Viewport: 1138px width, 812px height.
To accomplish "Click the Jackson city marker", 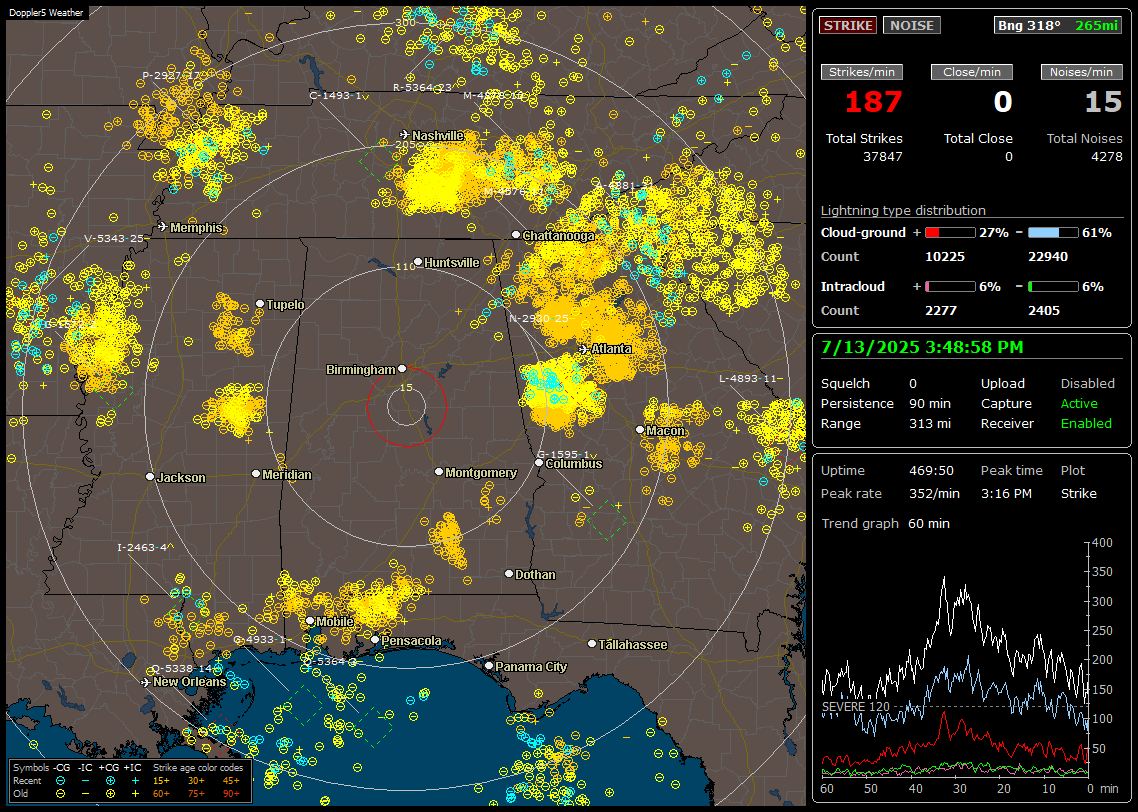I will (150, 477).
